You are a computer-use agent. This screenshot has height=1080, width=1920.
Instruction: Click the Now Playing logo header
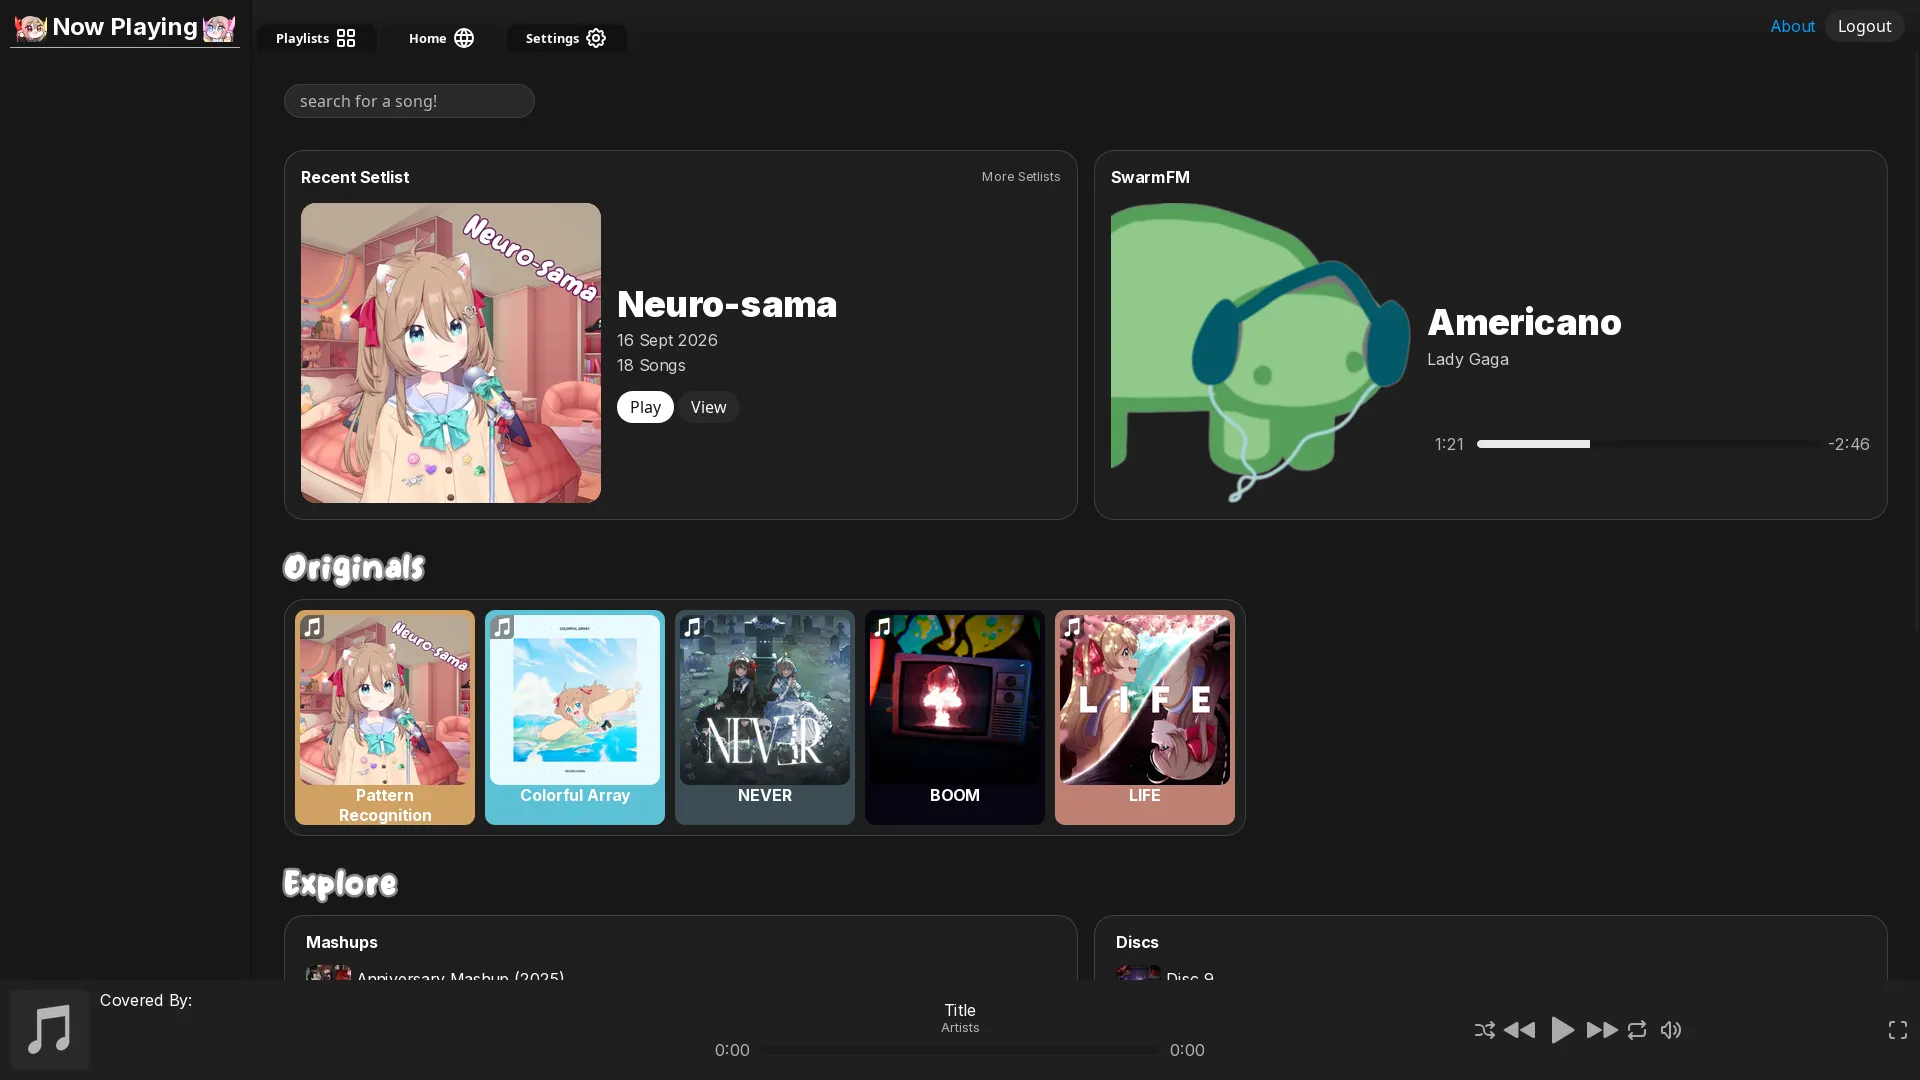point(125,27)
